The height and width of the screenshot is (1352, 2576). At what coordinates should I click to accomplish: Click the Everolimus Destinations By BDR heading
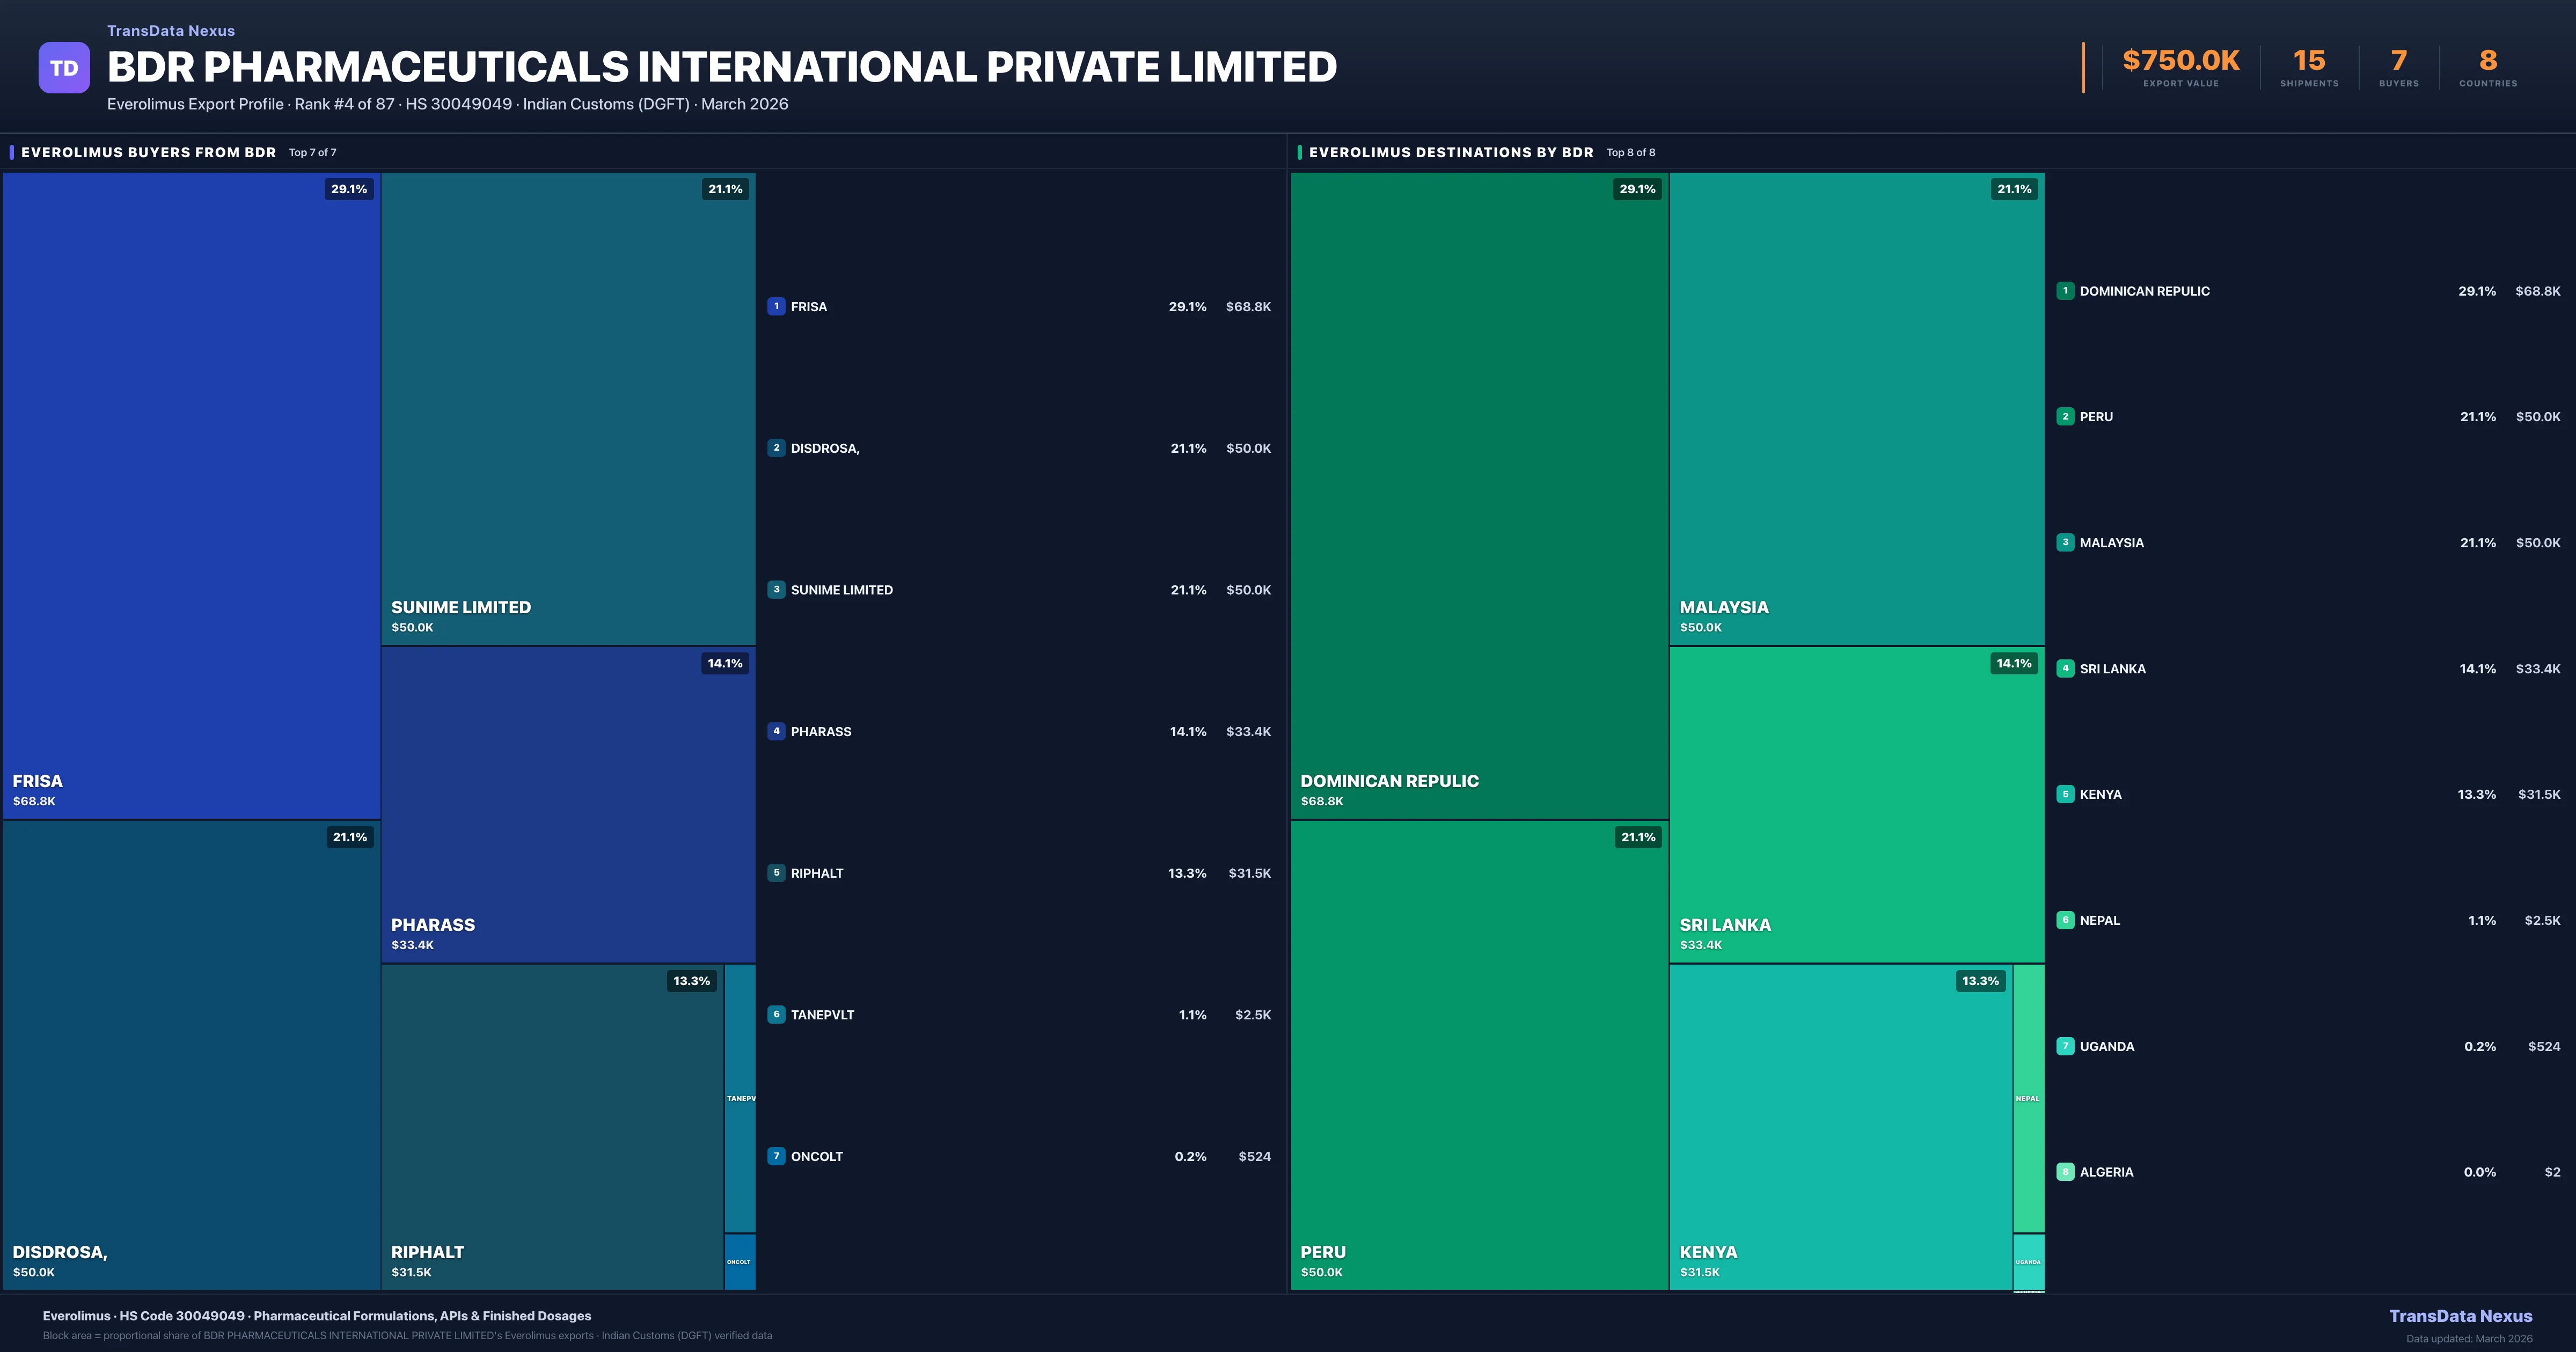click(x=1450, y=152)
